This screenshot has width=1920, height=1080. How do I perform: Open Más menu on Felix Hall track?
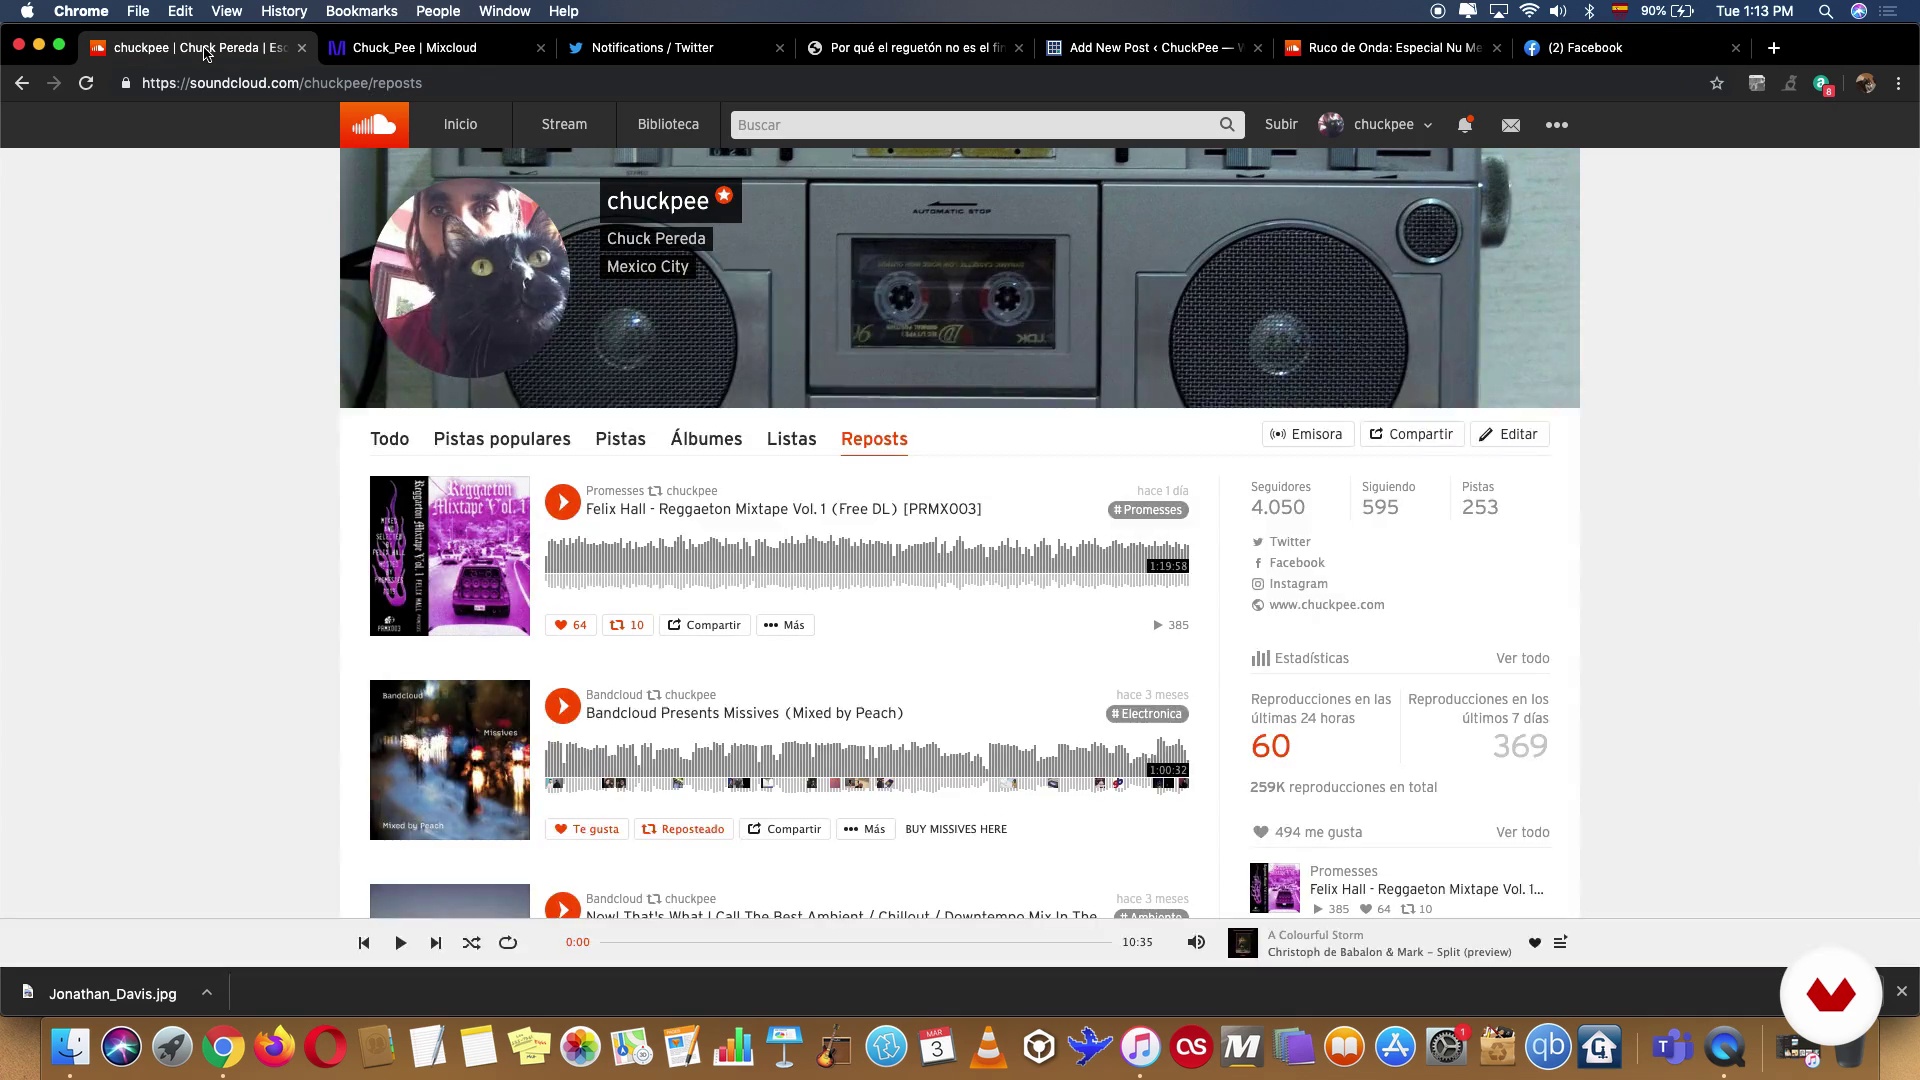click(x=785, y=625)
